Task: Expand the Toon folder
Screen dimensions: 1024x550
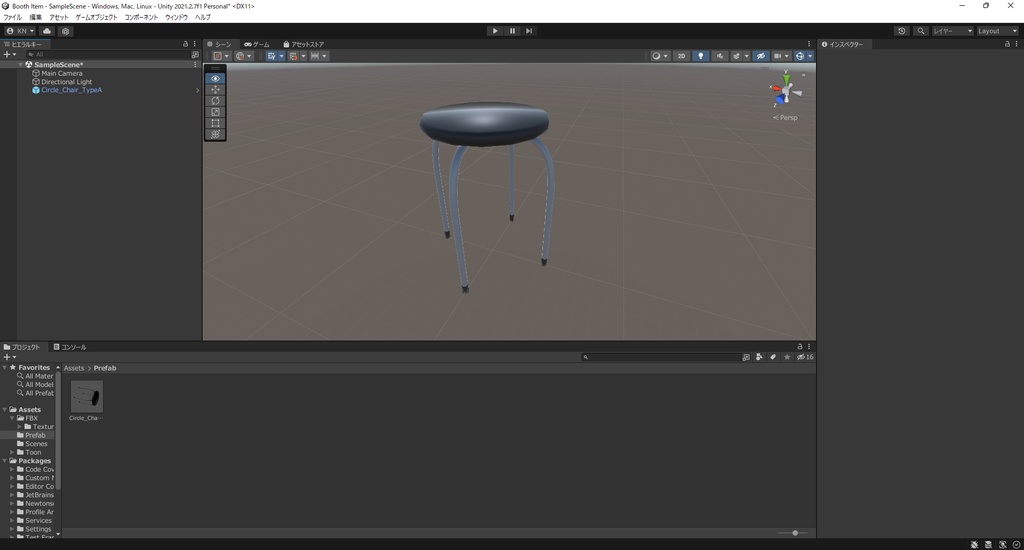Action: pyautogui.click(x=12, y=452)
